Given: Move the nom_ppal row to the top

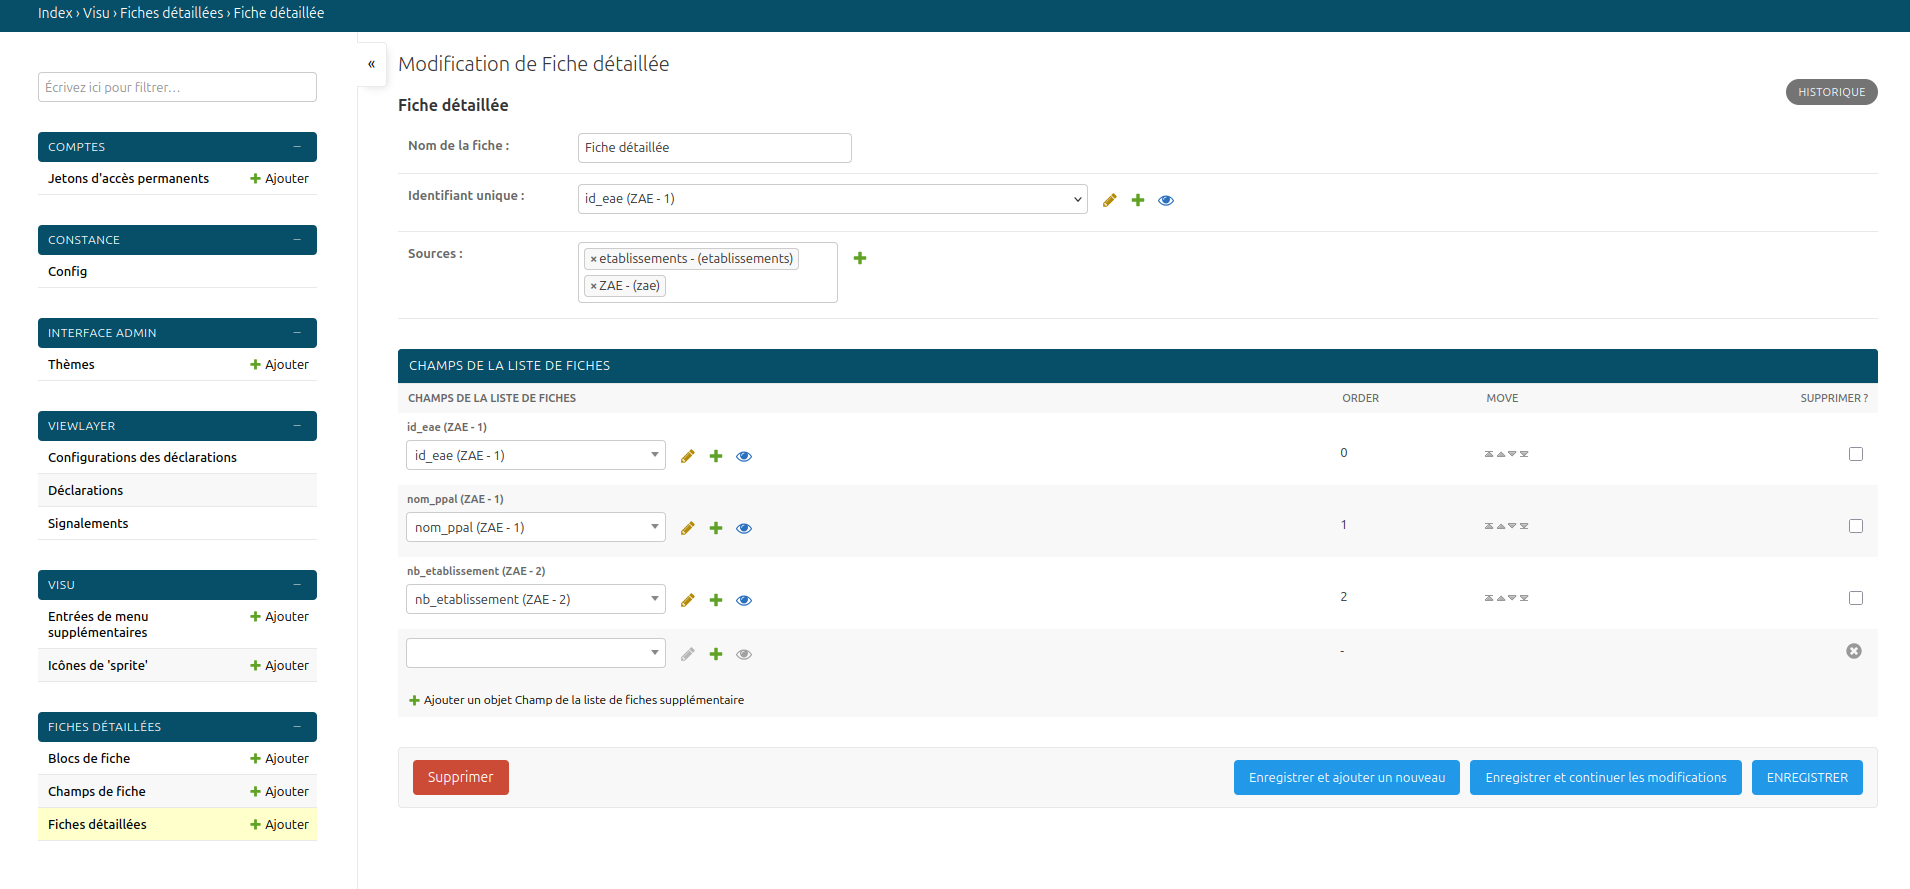Looking at the screenshot, I should pos(1489,526).
